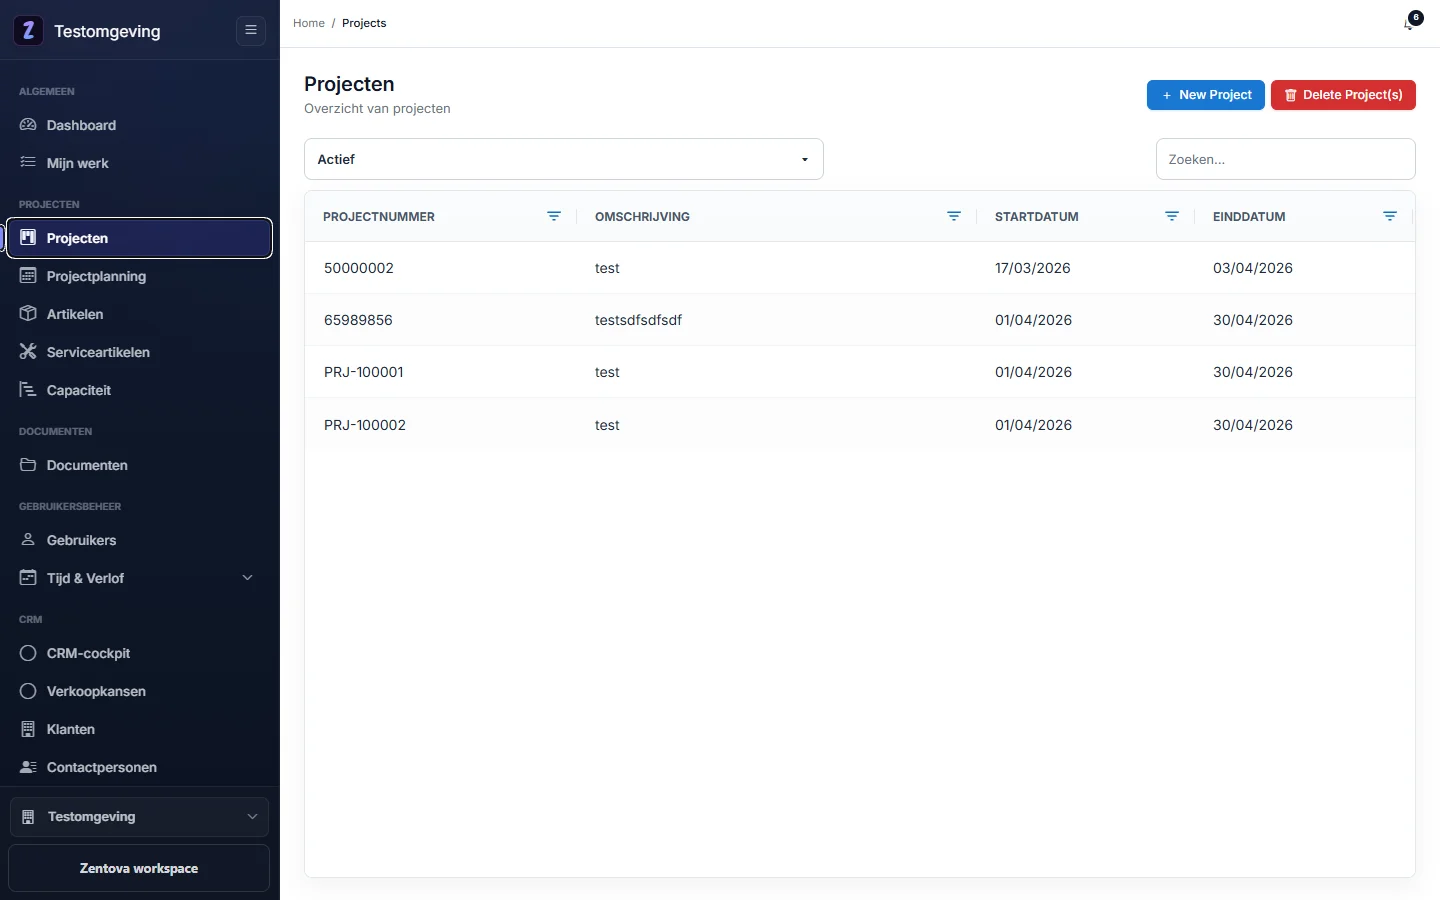Image resolution: width=1440 pixels, height=900 pixels.
Task: Open CRM-cockpit label in sidebar
Action: pyautogui.click(x=89, y=653)
